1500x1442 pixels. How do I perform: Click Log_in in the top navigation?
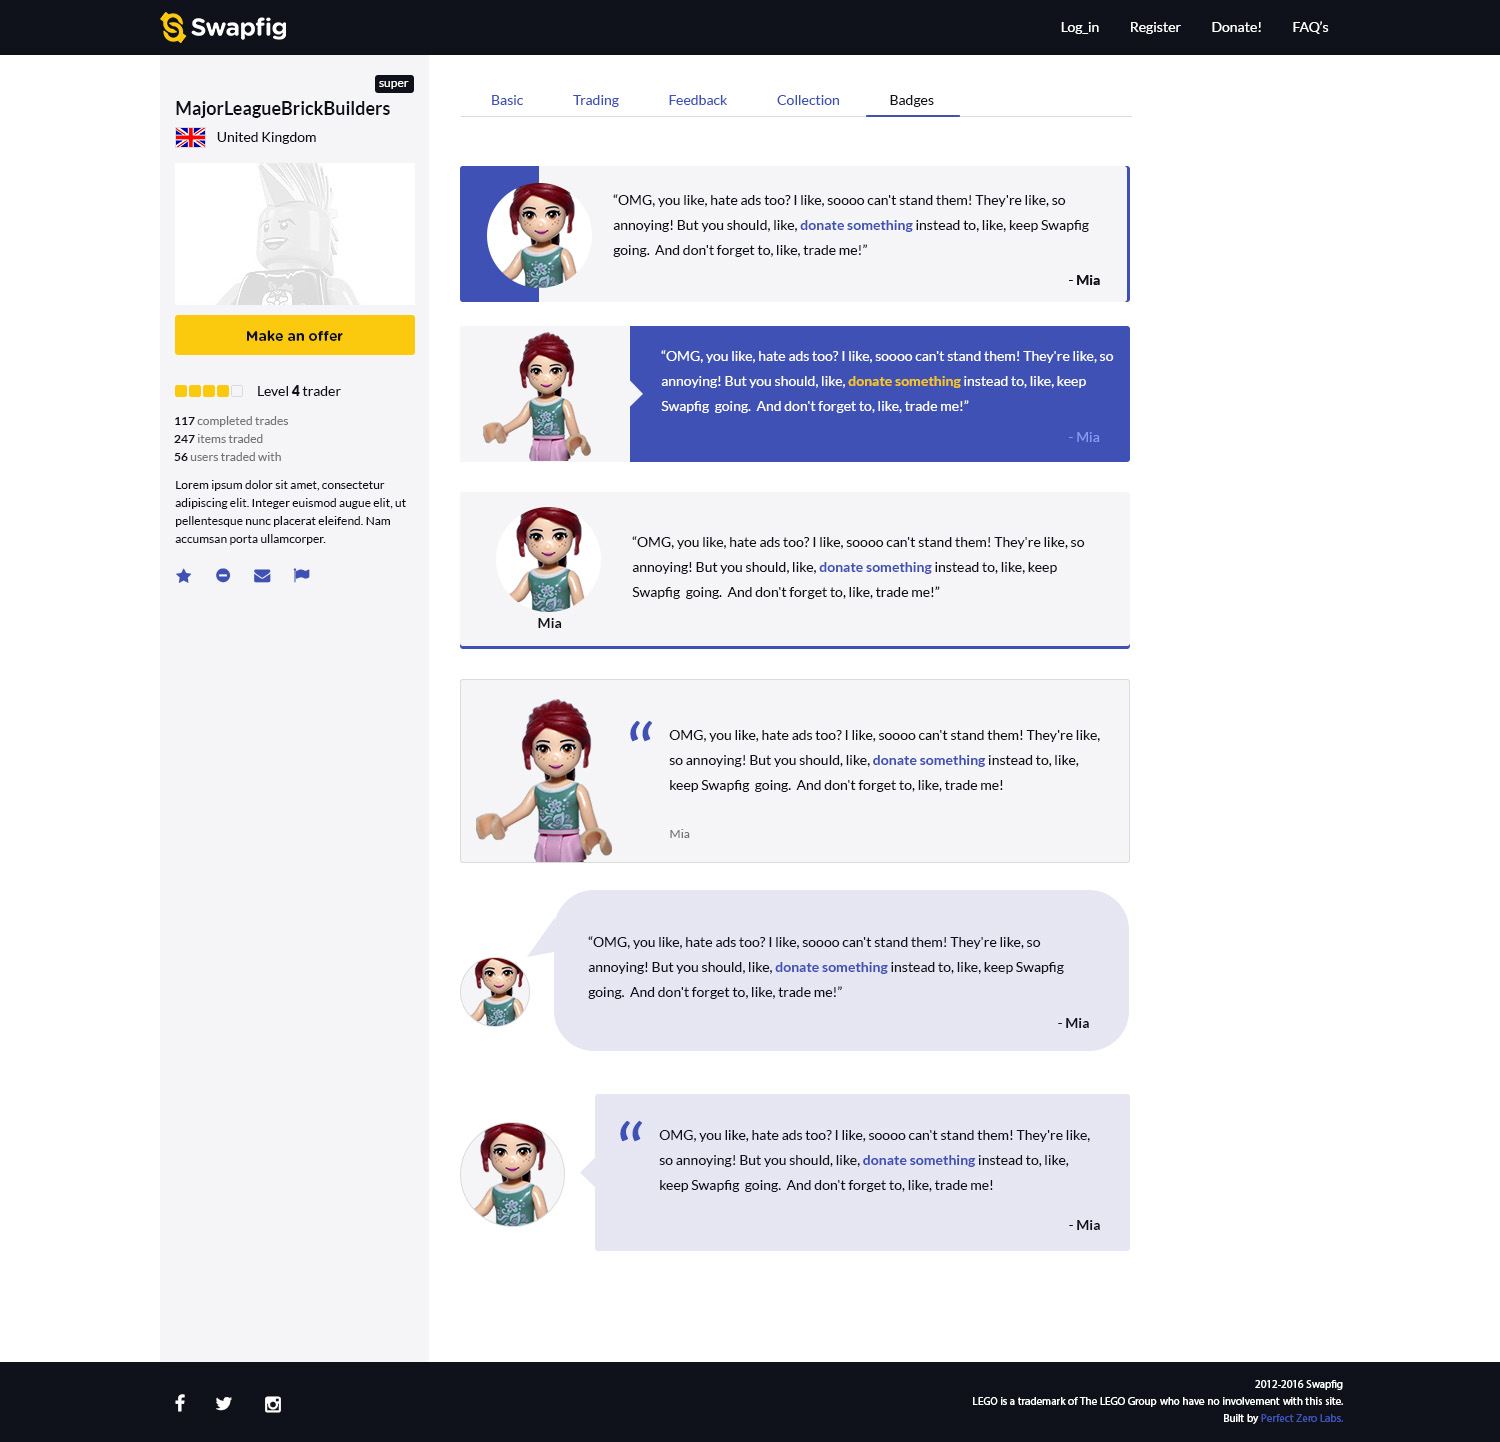pos(1080,27)
